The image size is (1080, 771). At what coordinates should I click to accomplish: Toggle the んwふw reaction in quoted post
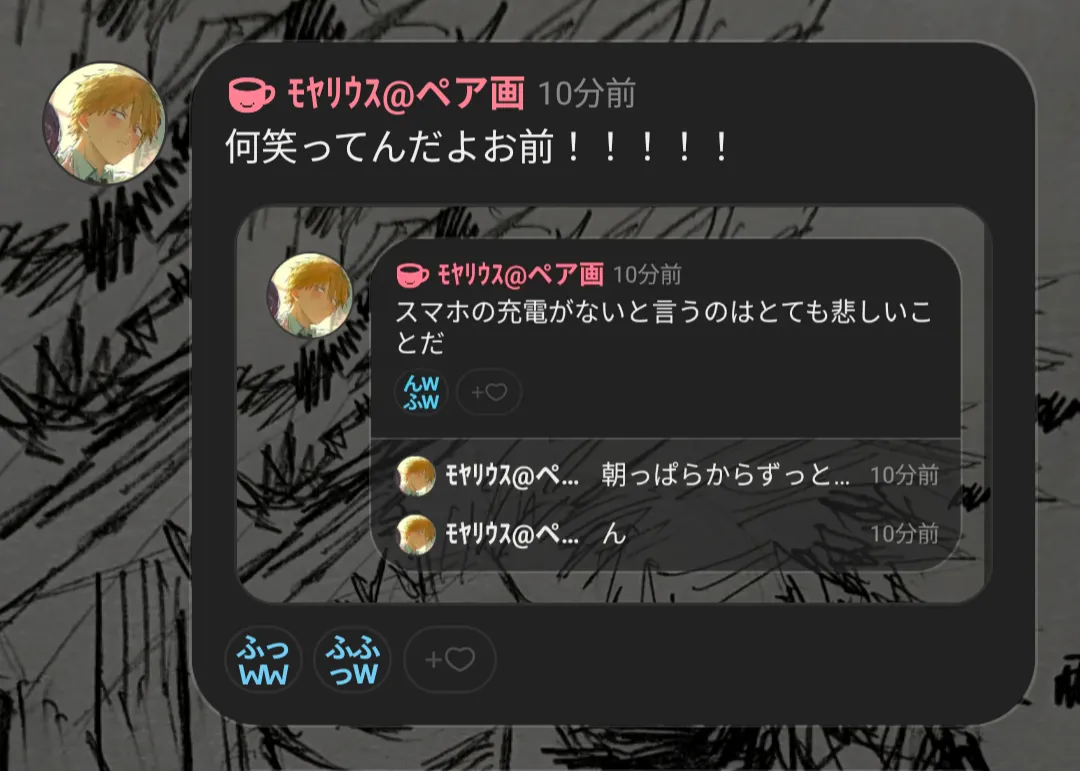click(x=422, y=392)
